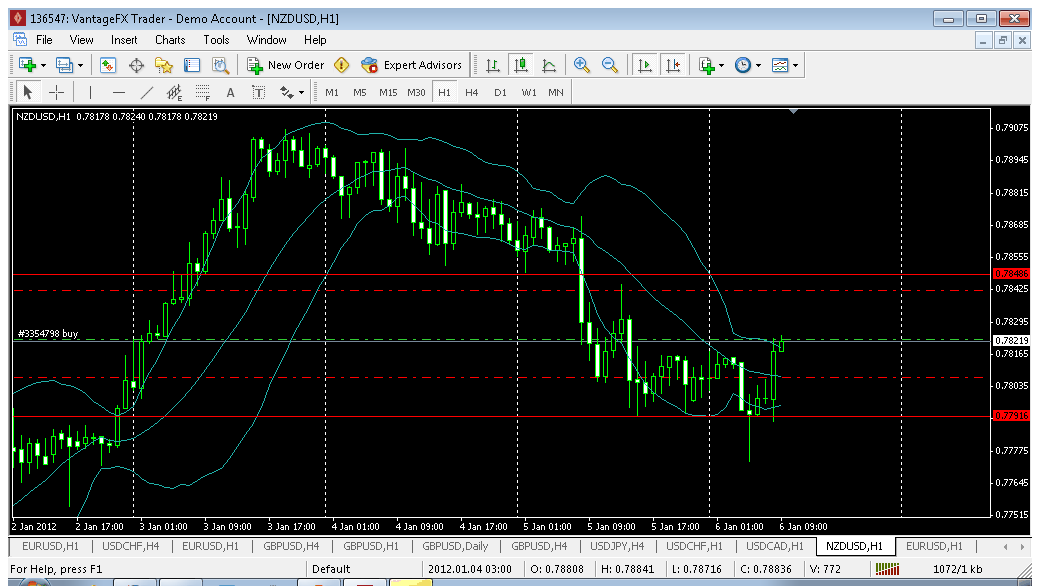
Task: Switch to M15 timeframe
Action: 388,92
